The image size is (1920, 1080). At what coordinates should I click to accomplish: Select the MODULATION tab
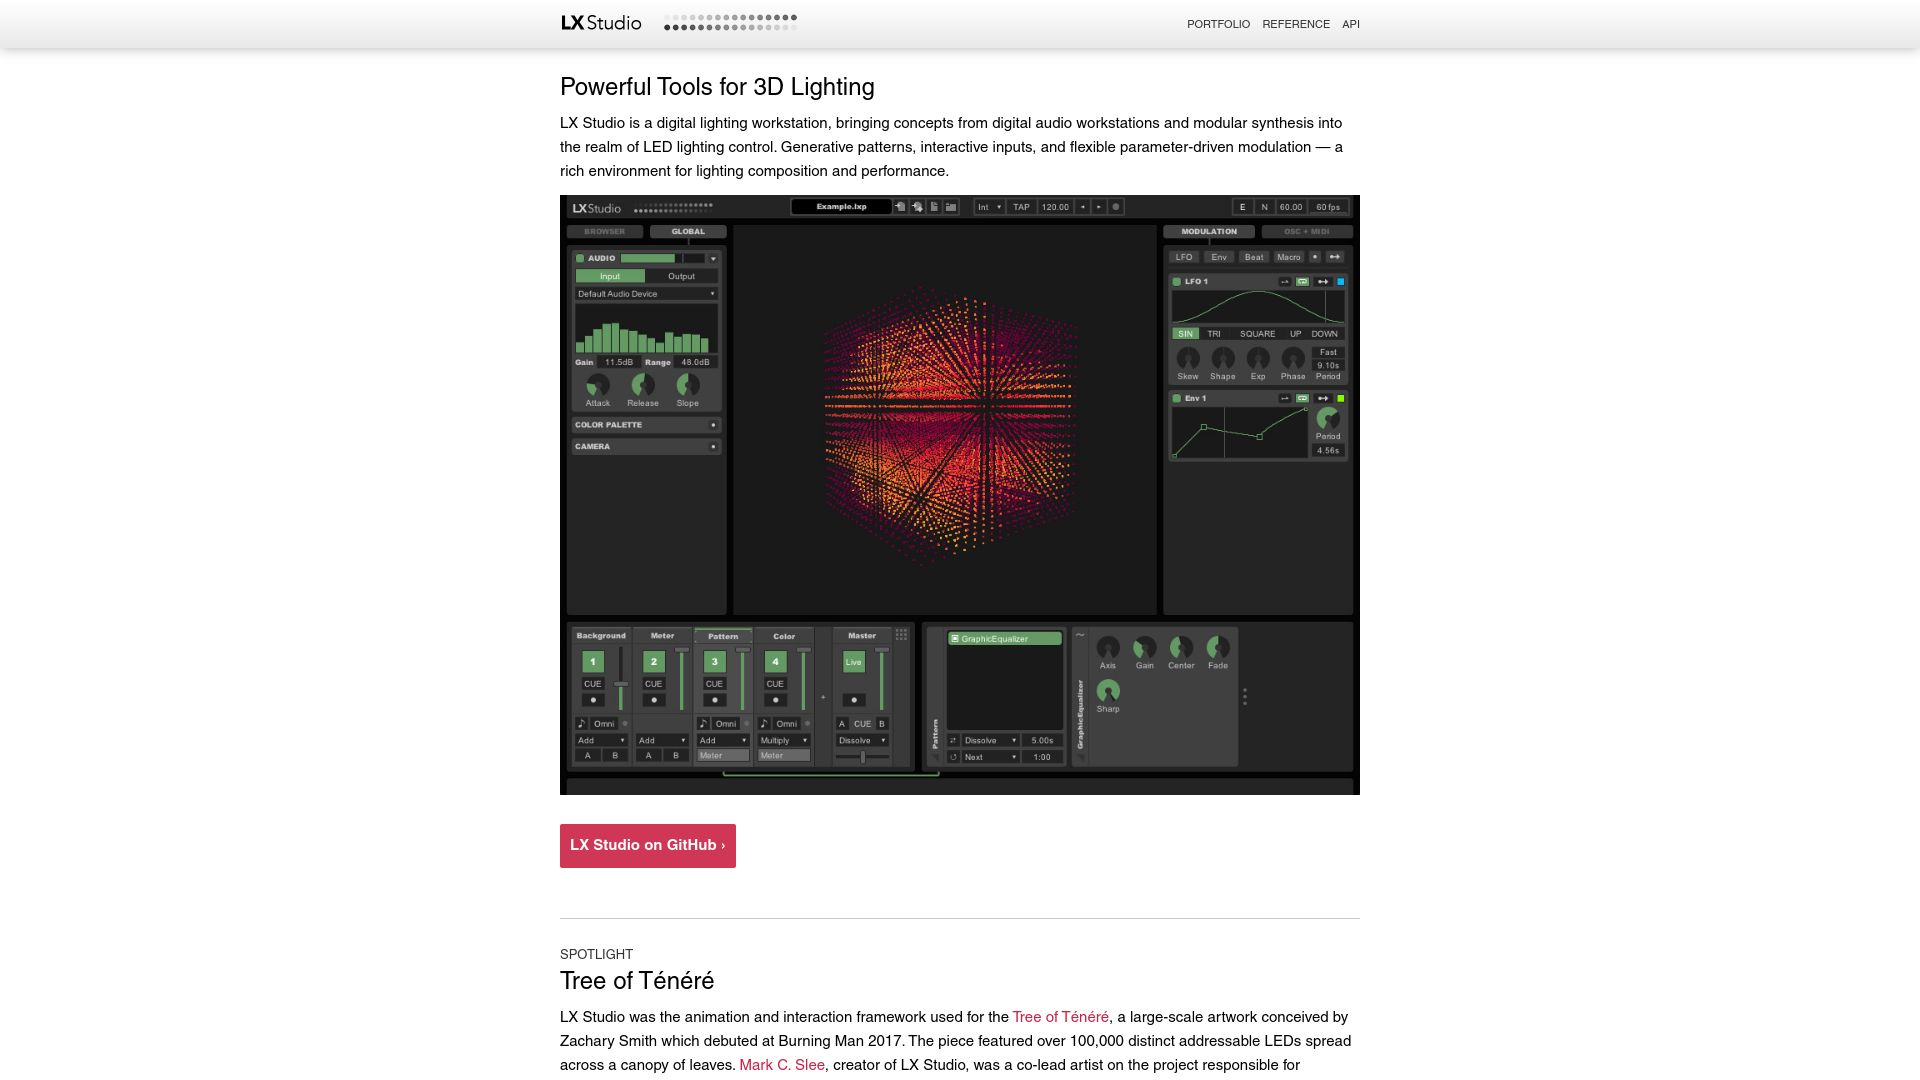click(x=1209, y=231)
